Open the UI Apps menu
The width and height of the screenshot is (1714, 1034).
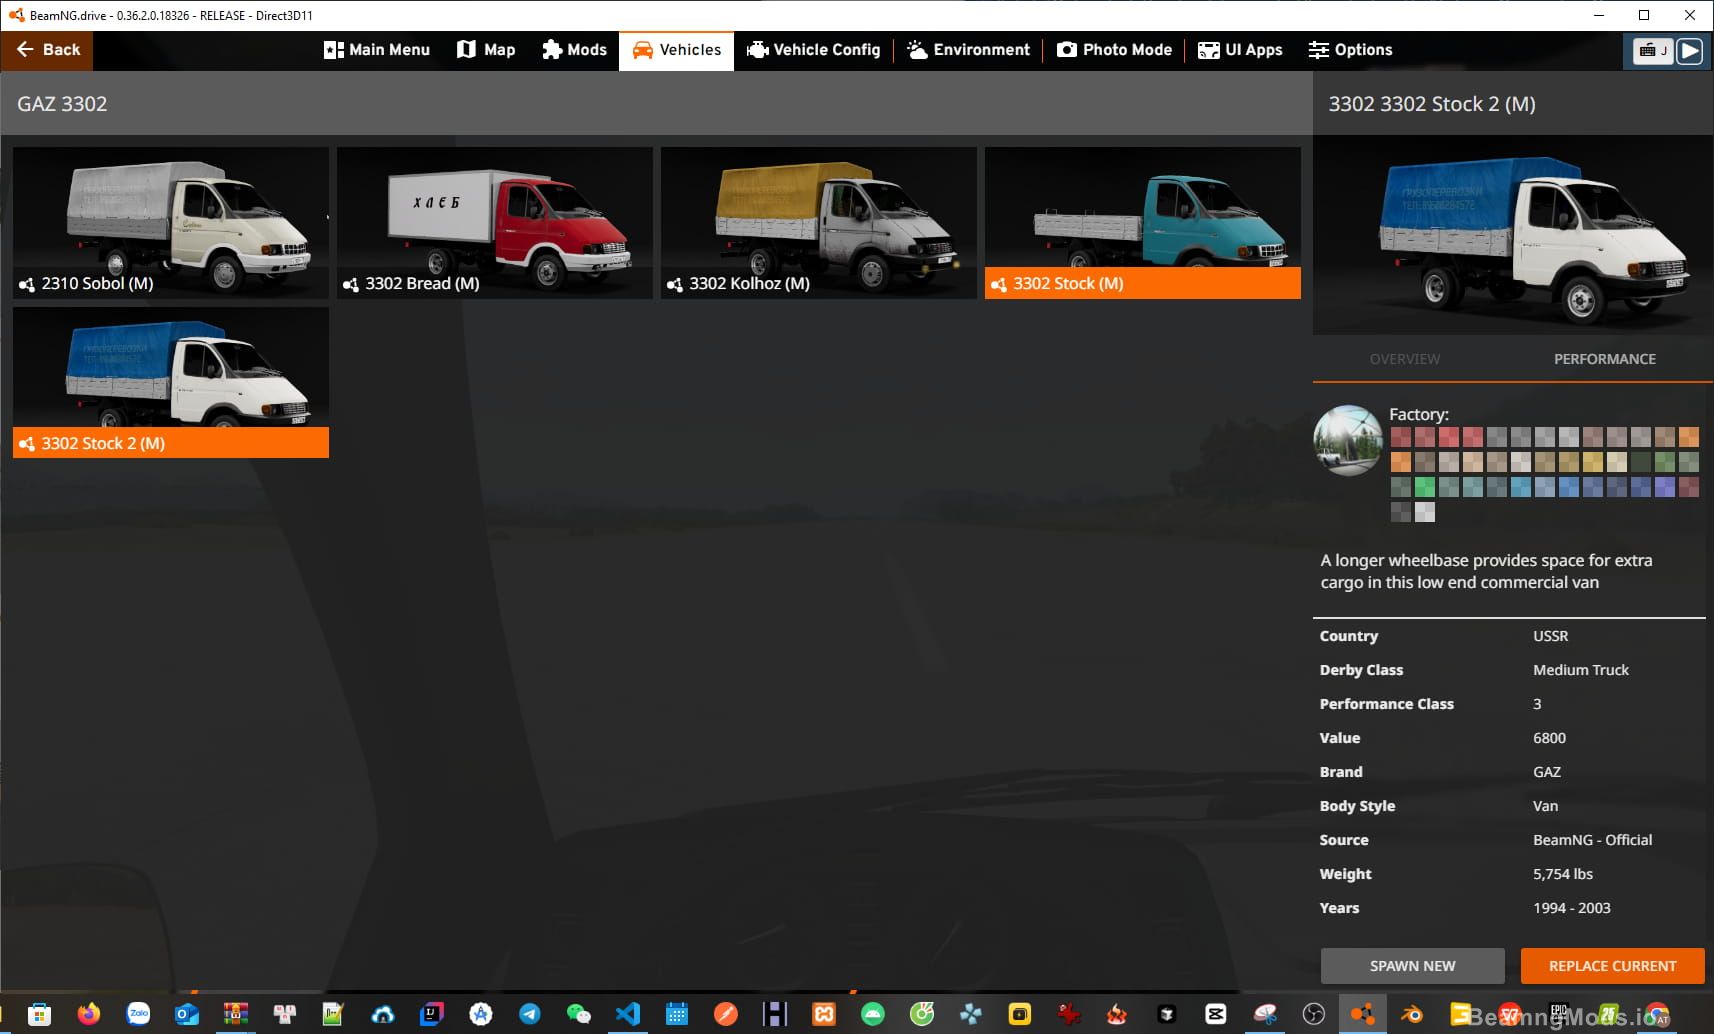[1240, 50]
